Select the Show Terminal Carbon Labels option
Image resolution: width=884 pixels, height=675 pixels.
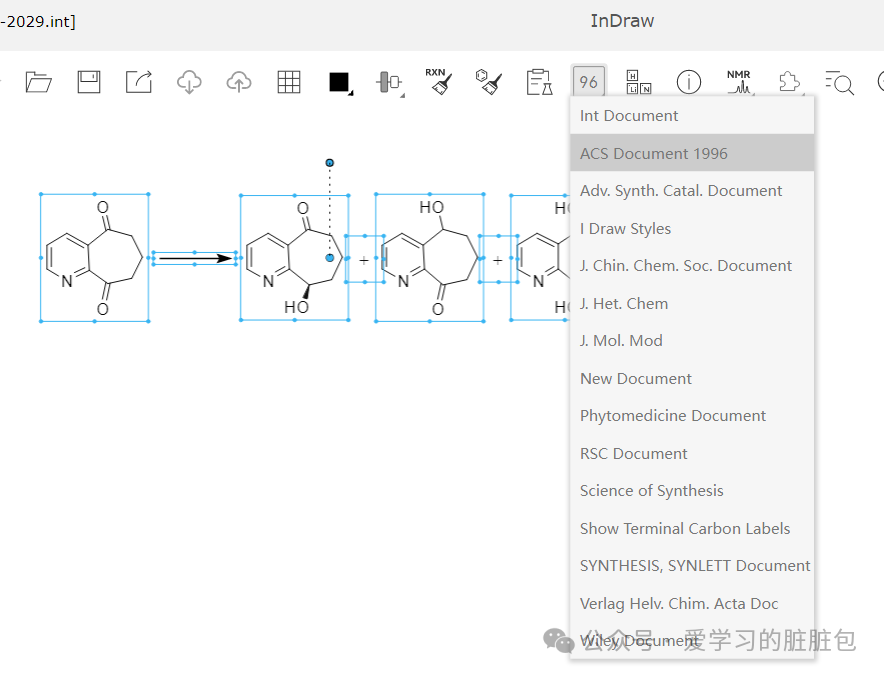coord(685,528)
